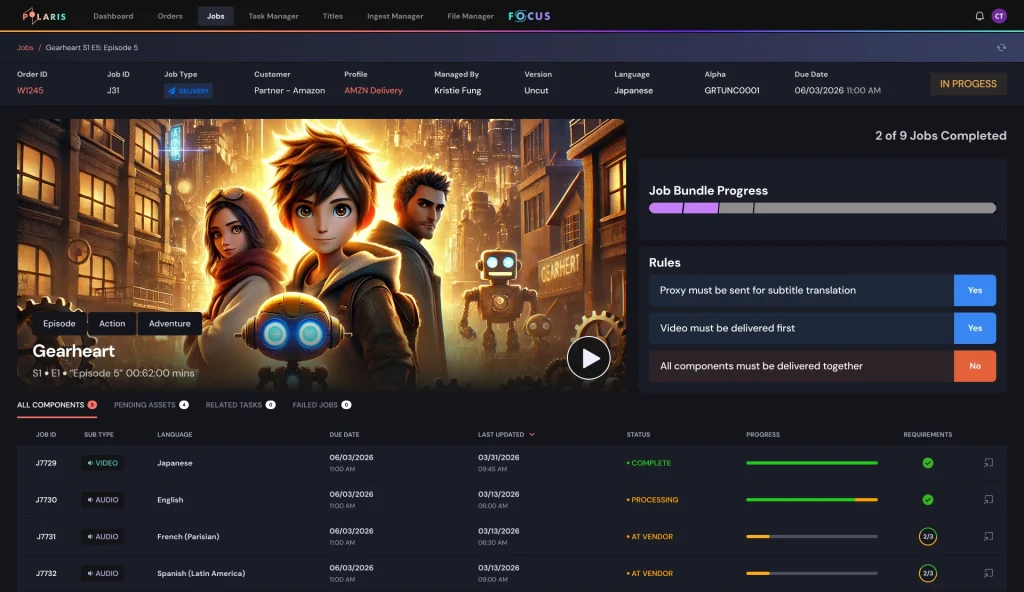The image size is (1024, 592).
Task: Sort by Last Updated column arrow
Action: (x=532, y=435)
